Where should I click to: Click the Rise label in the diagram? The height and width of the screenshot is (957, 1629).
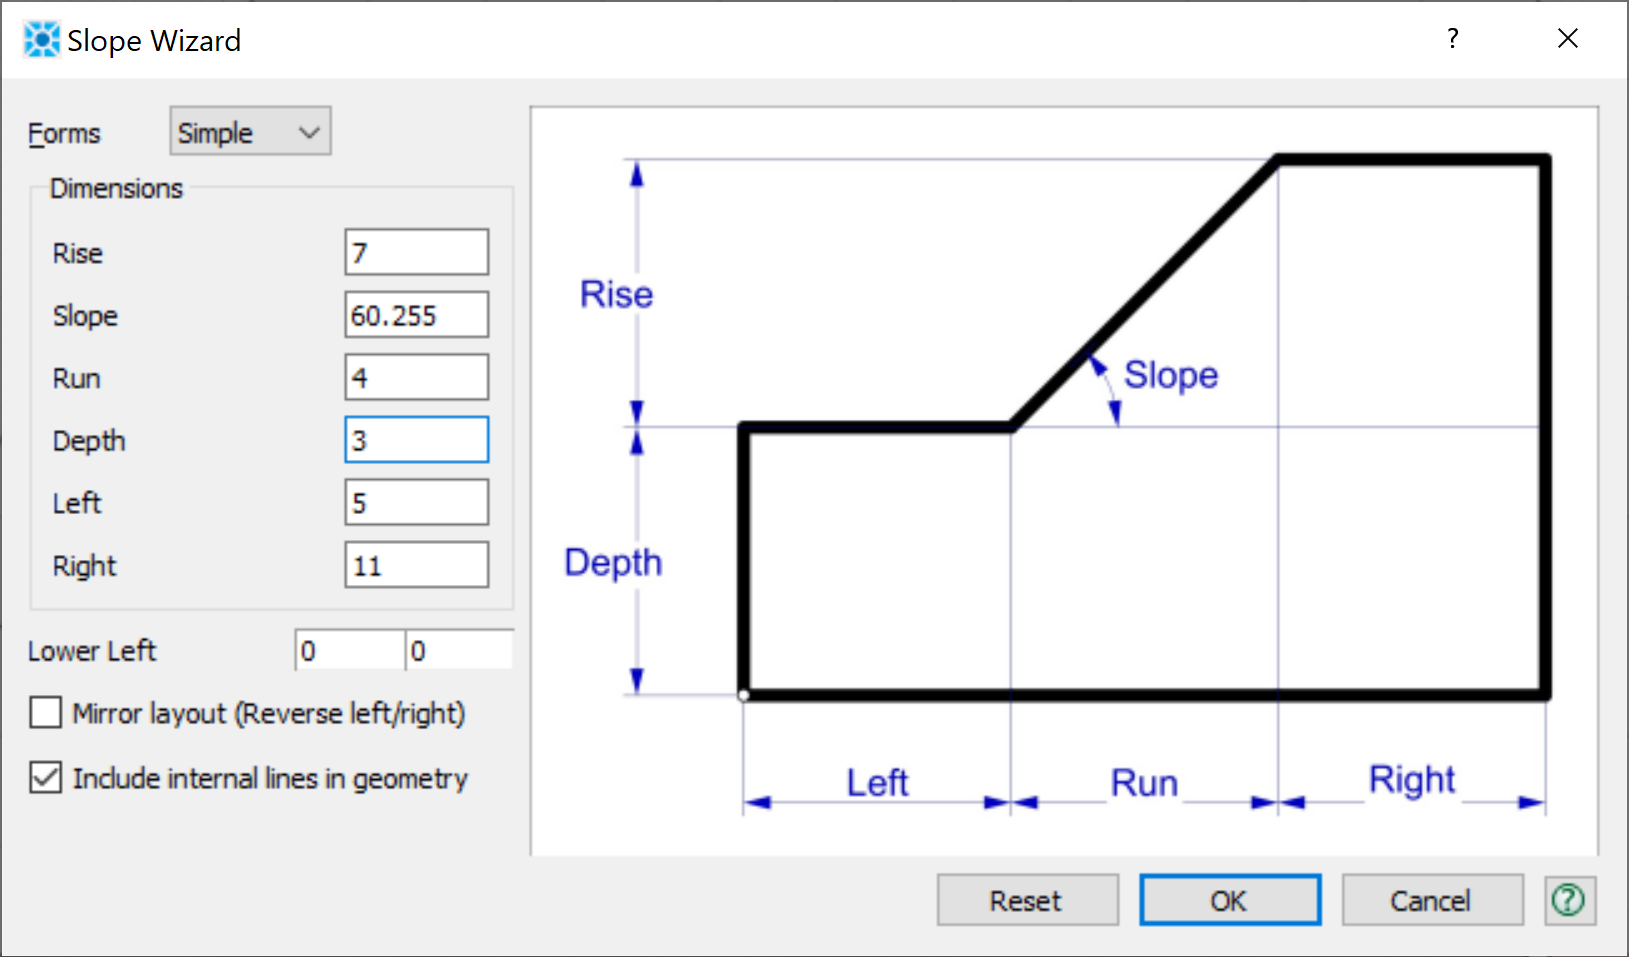point(616,295)
